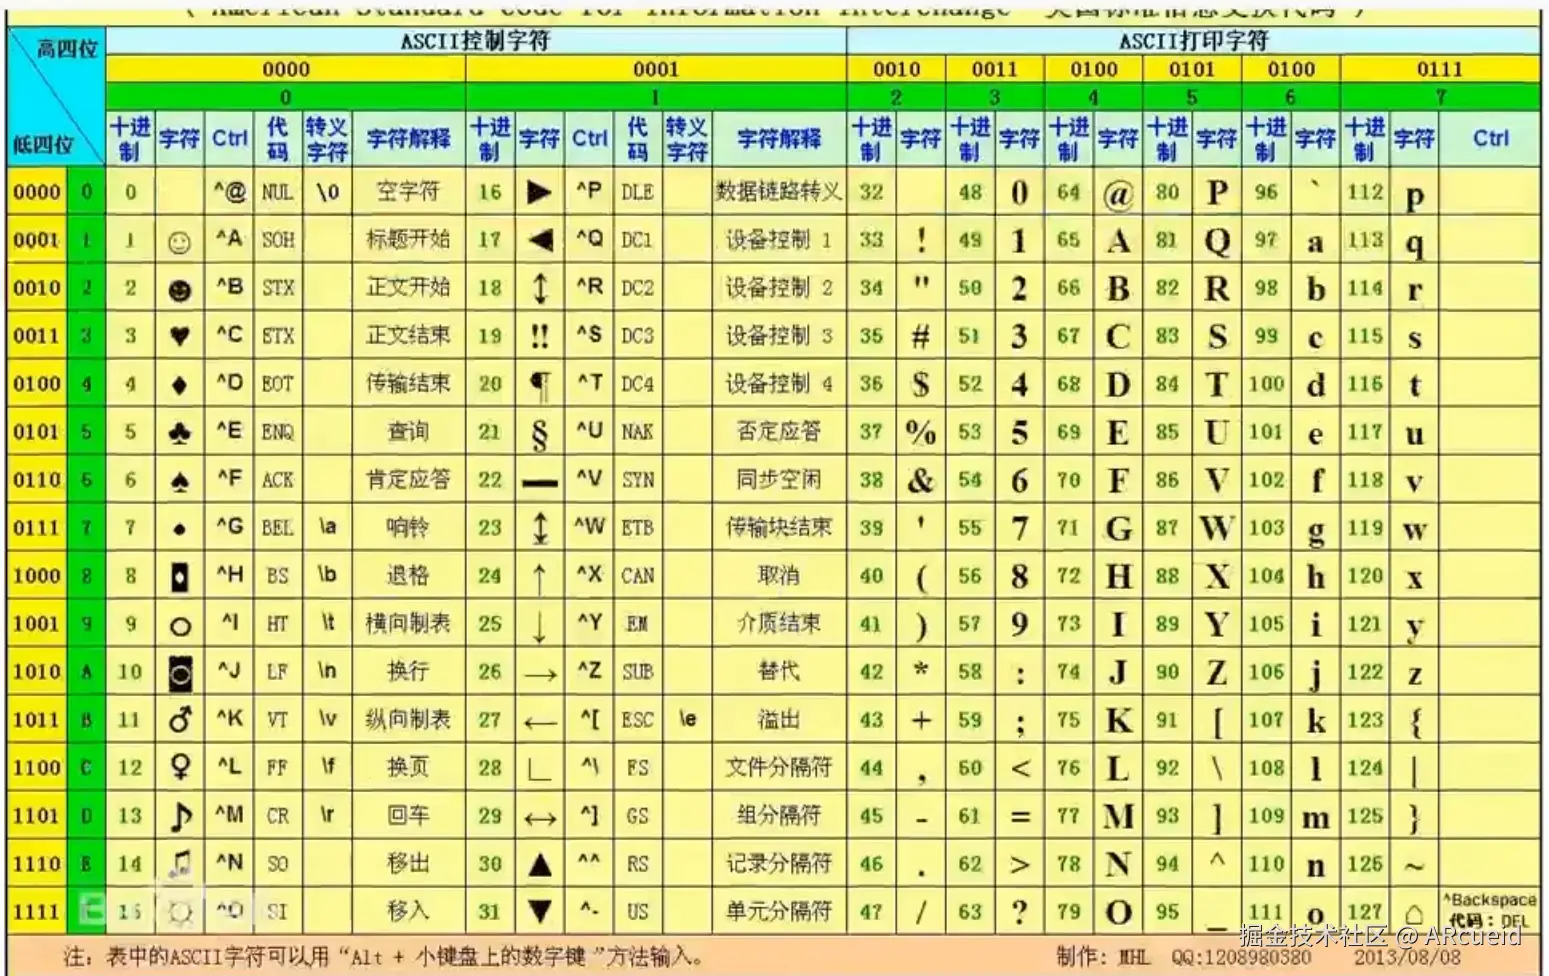Screen dimensions: 1549x976
Task: Select the female symbol character cell
Action: click(x=180, y=768)
